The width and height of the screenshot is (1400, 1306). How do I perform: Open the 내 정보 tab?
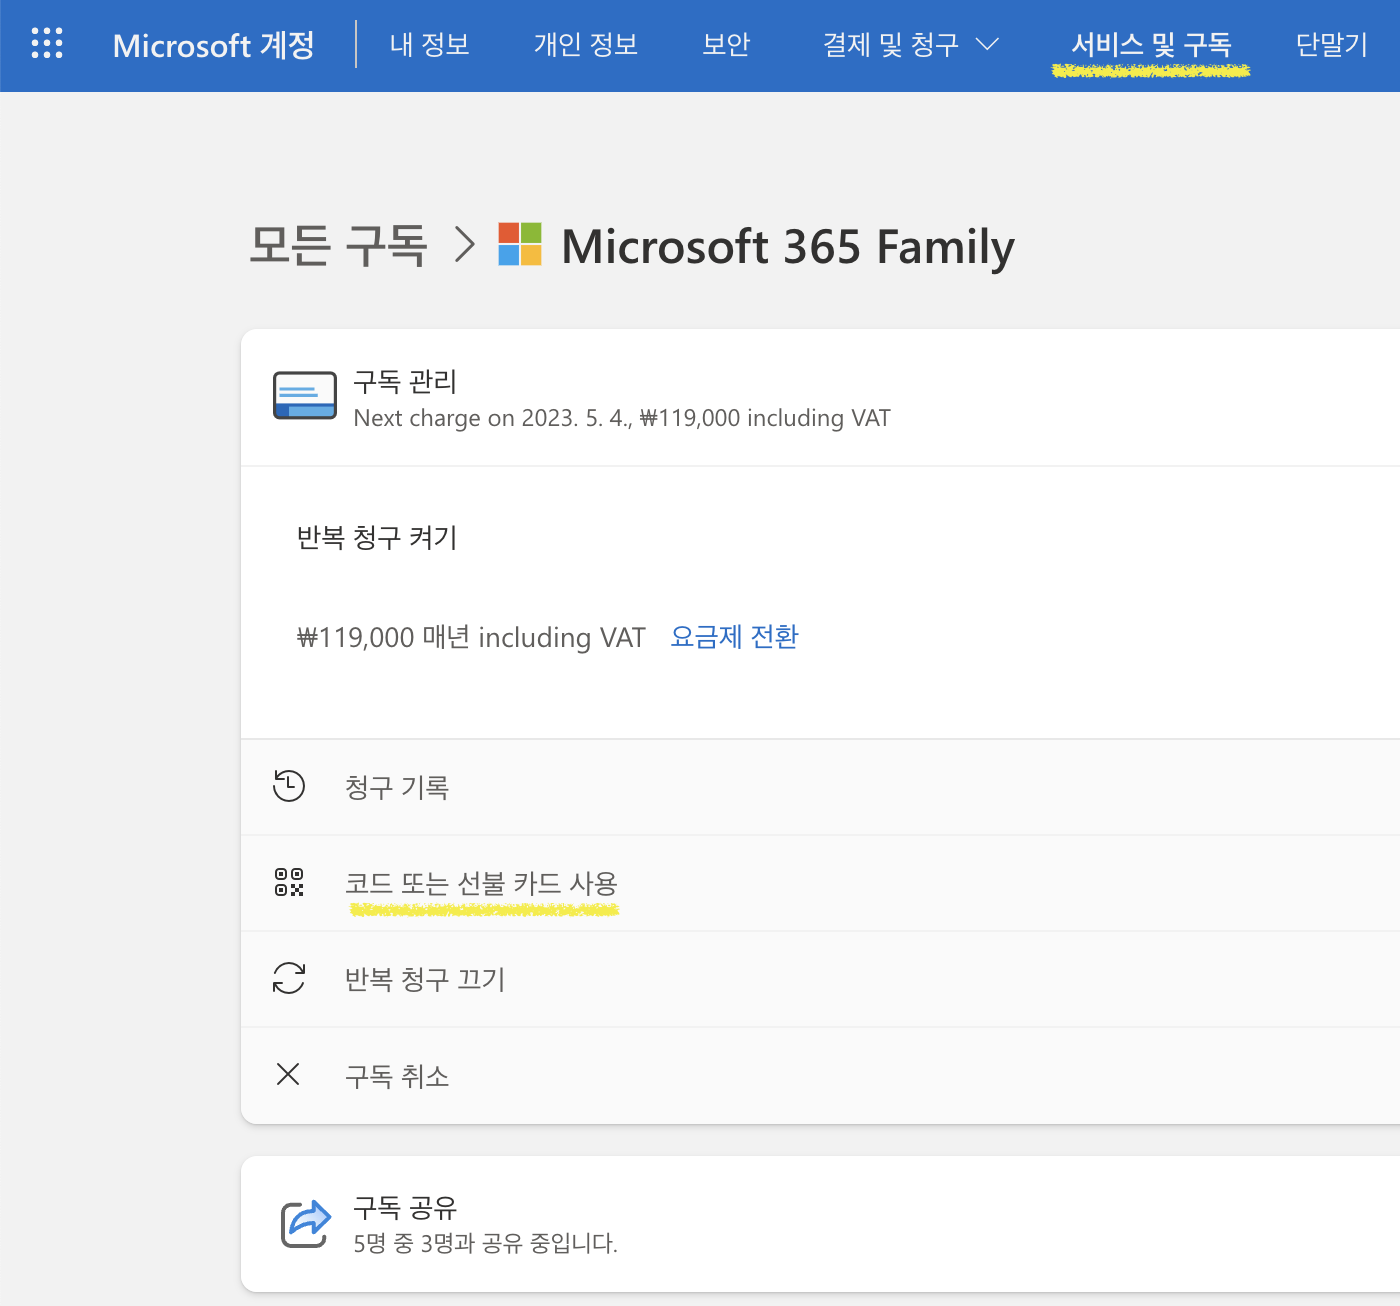[429, 44]
